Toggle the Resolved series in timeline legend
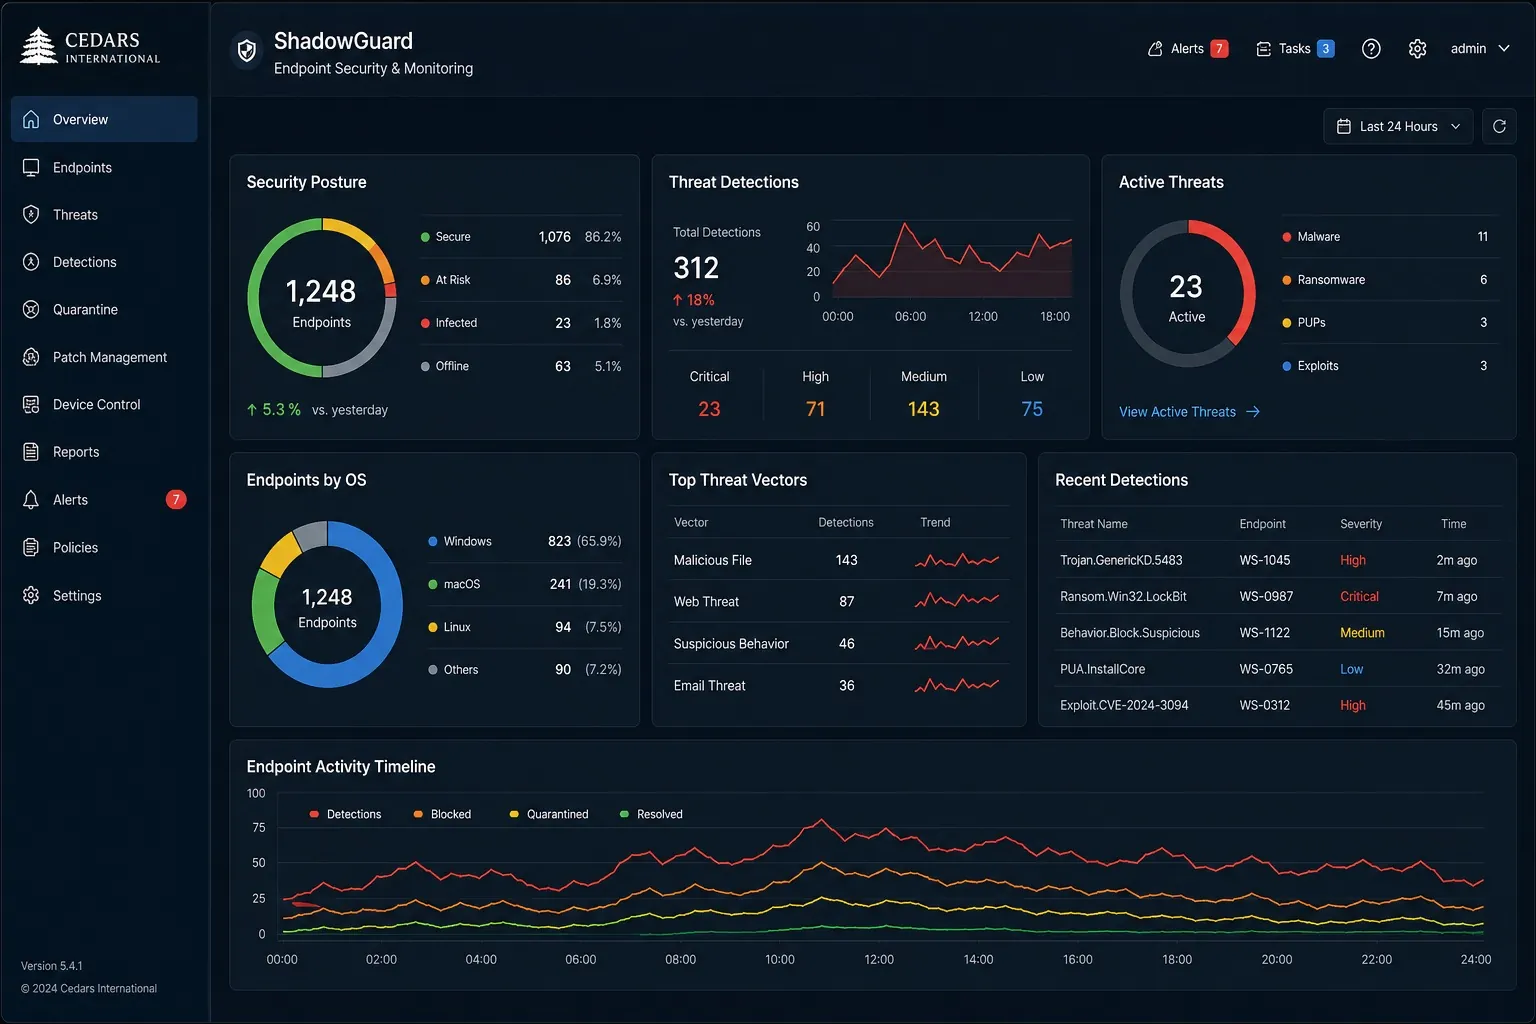 click(652, 814)
